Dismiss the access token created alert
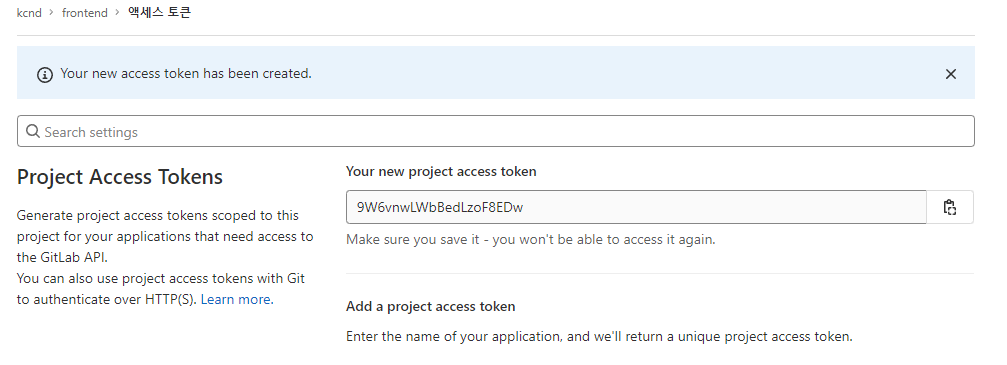Image resolution: width=1007 pixels, height=365 pixels. pyautogui.click(x=950, y=74)
